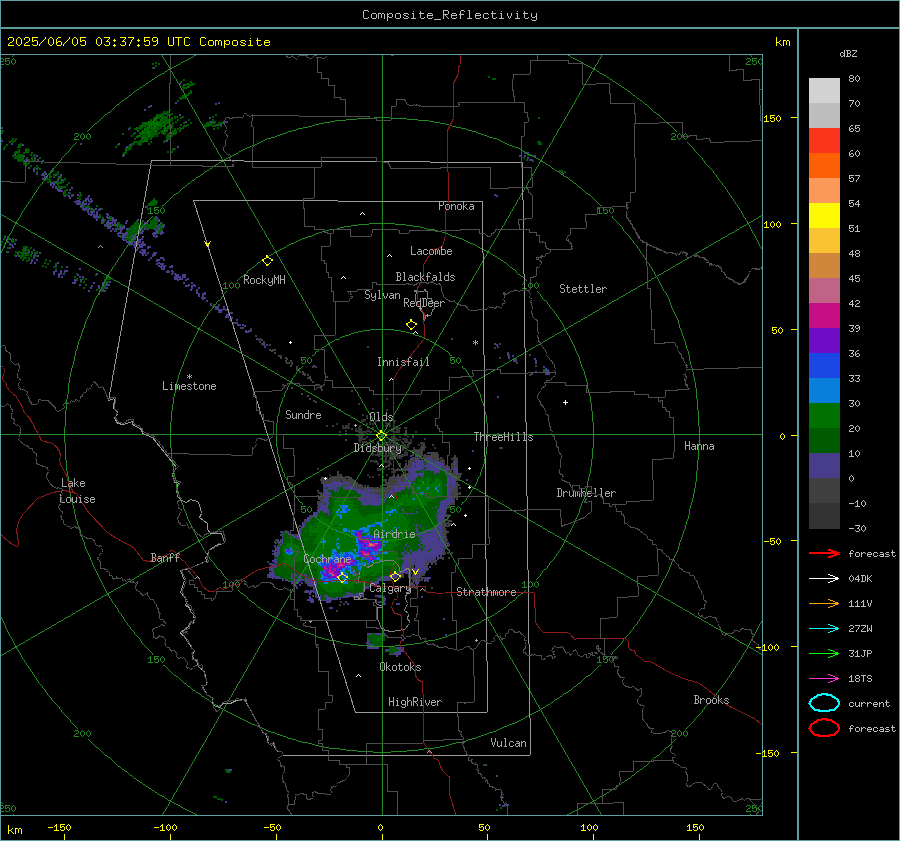Click the cyan current ellipse legend icon
Image resolution: width=900 pixels, height=841 pixels.
point(824,703)
